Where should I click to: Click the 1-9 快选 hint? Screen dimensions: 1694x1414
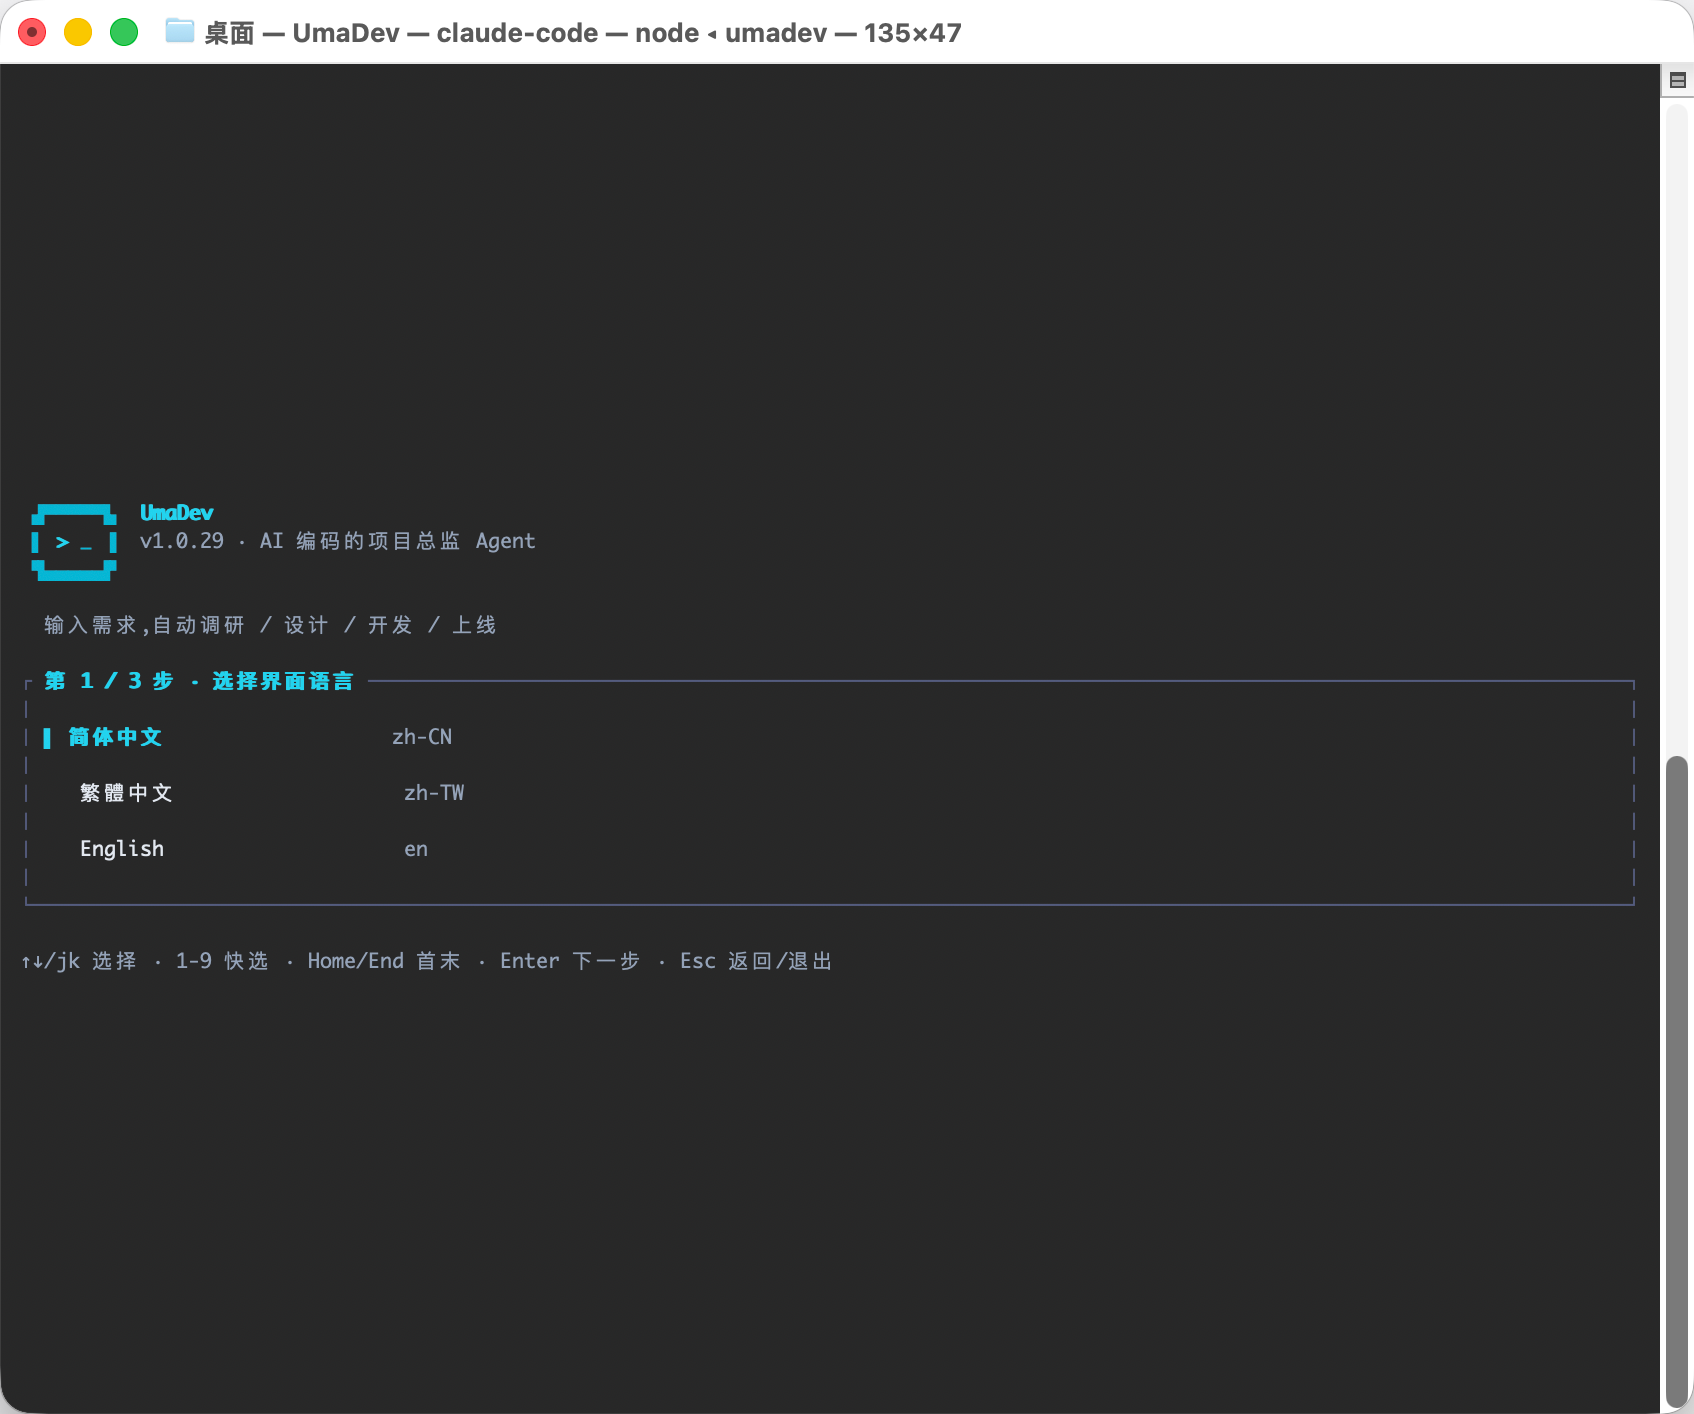point(222,961)
